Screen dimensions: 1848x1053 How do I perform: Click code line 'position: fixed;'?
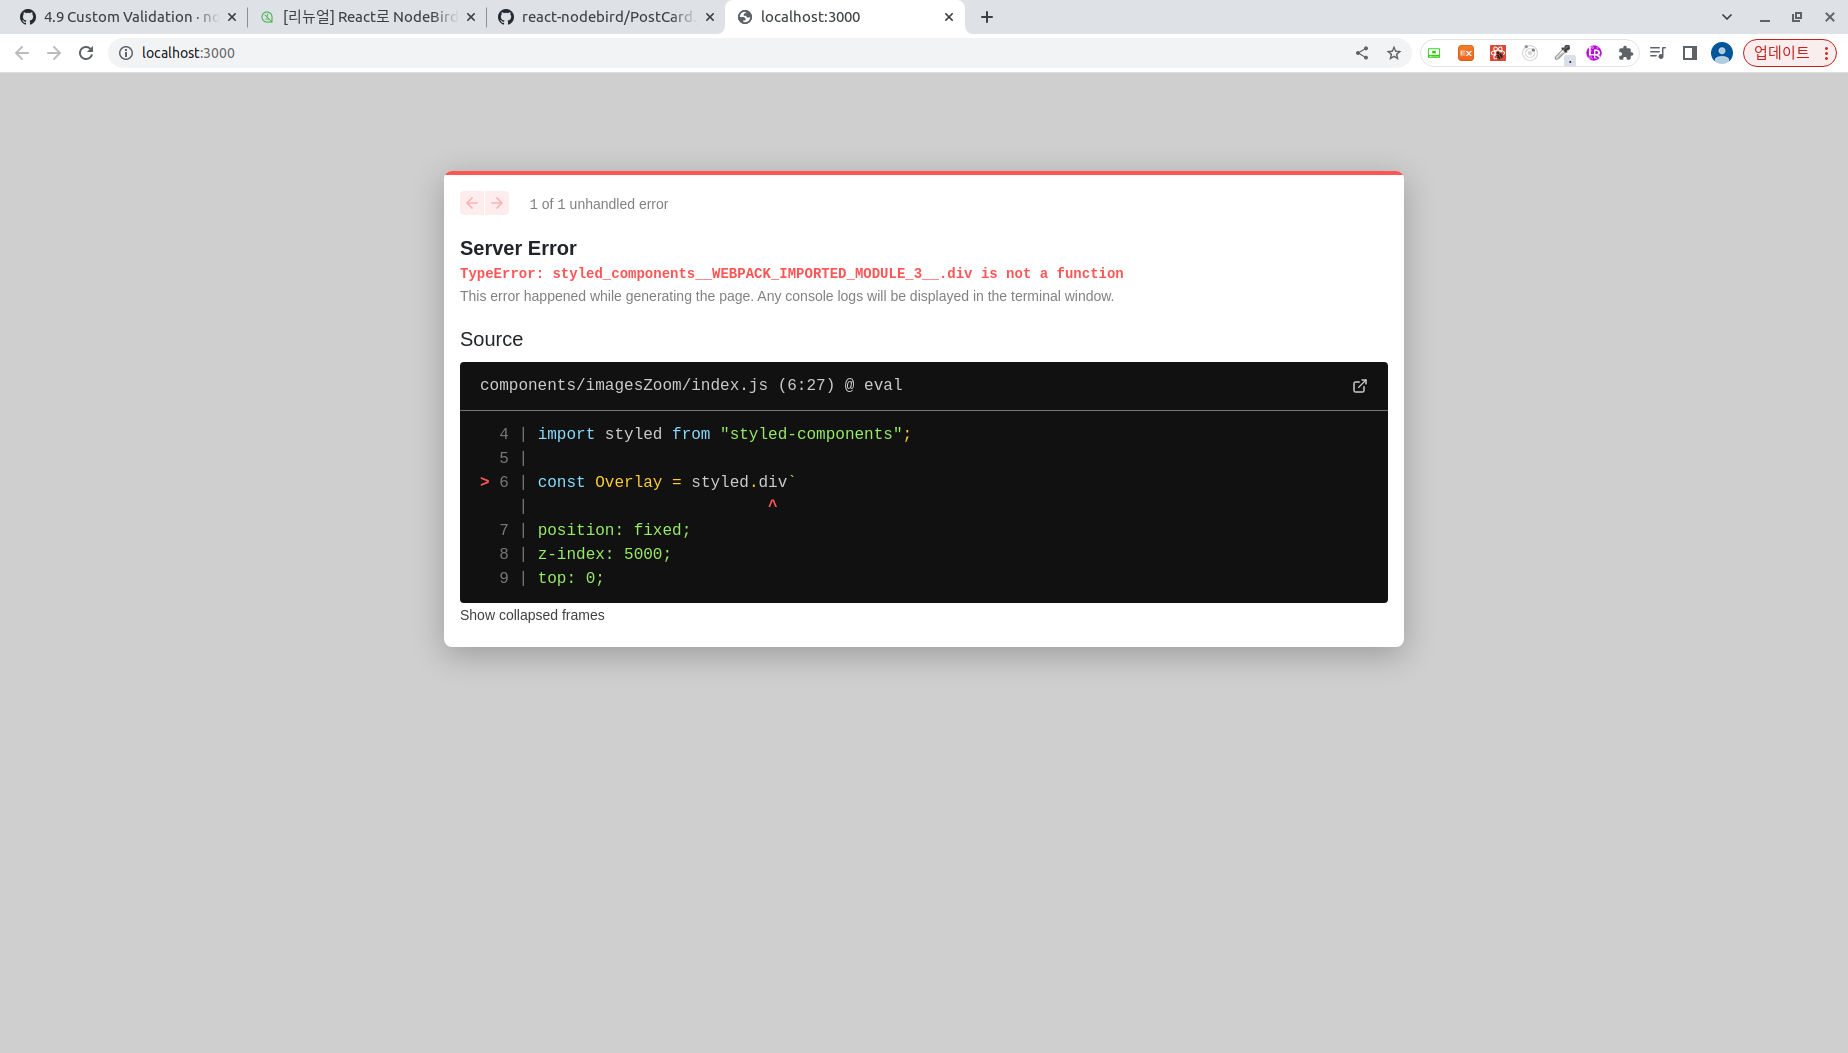614,530
